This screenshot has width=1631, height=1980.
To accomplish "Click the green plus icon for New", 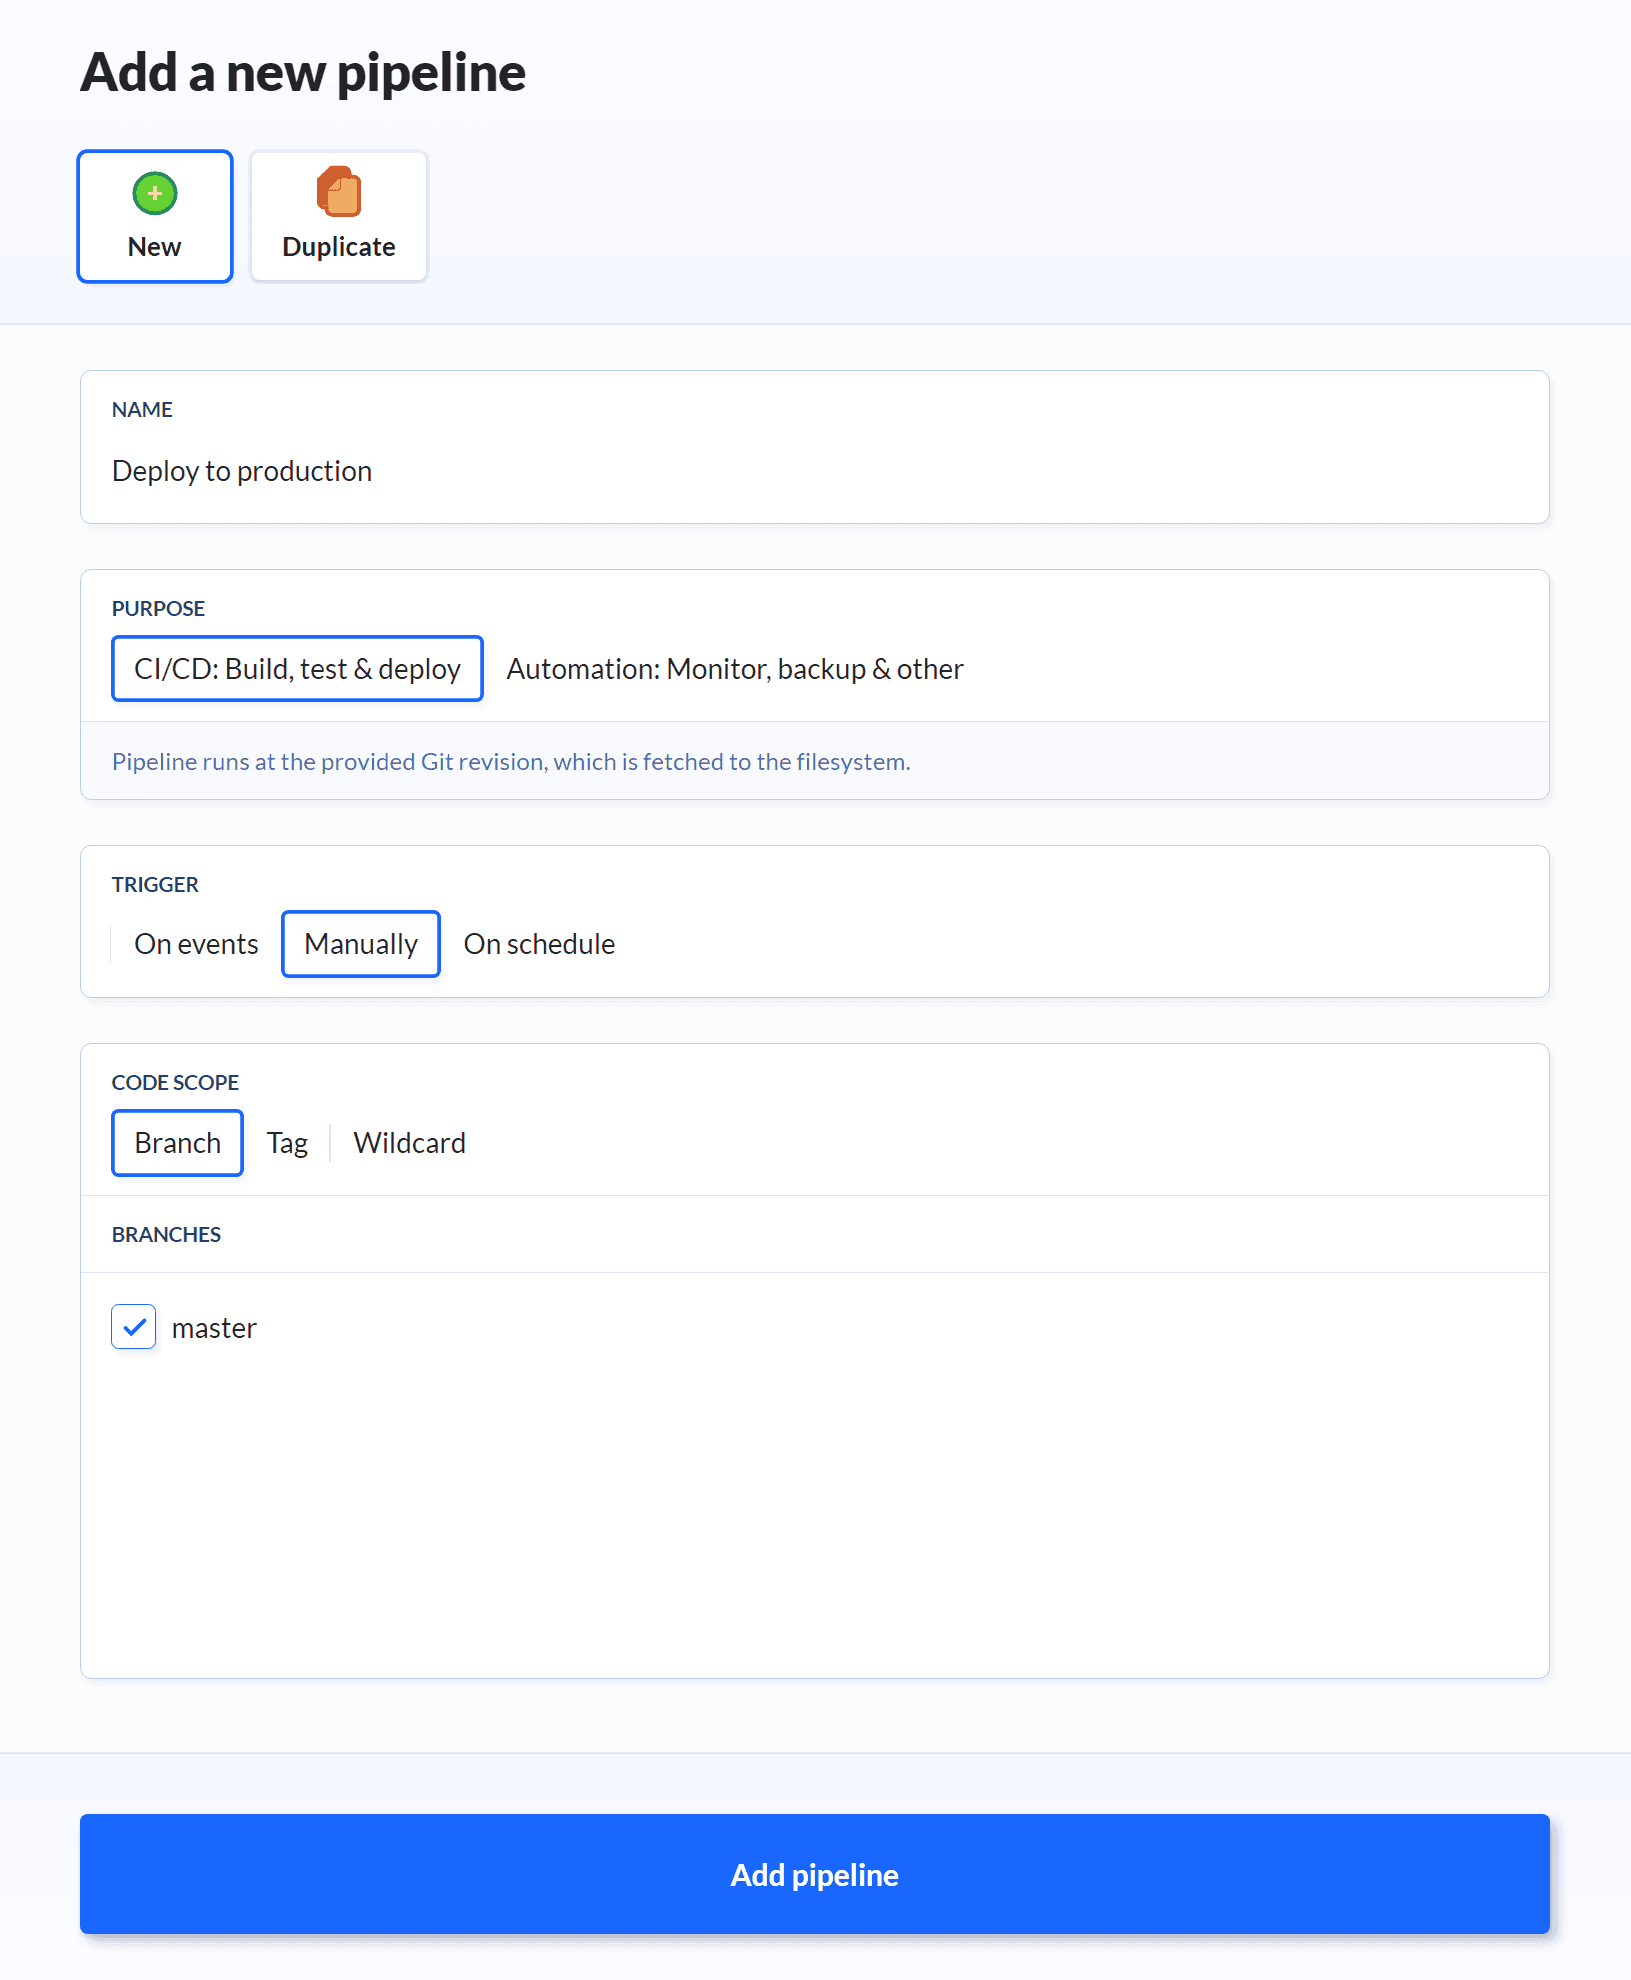I will 155,193.
